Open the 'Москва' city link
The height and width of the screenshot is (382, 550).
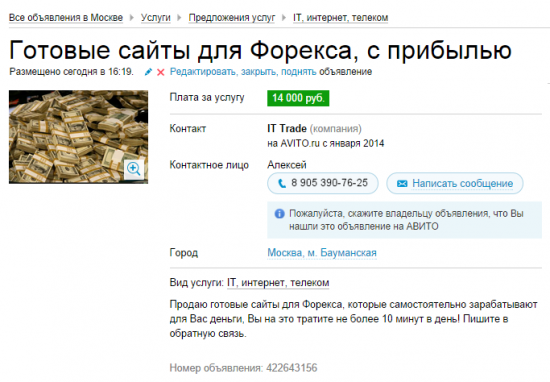pos(286,253)
